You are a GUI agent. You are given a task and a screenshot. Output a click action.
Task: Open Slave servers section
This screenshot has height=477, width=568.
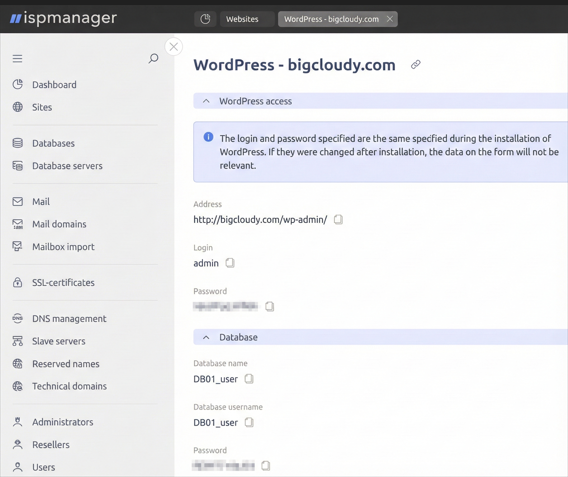click(59, 341)
